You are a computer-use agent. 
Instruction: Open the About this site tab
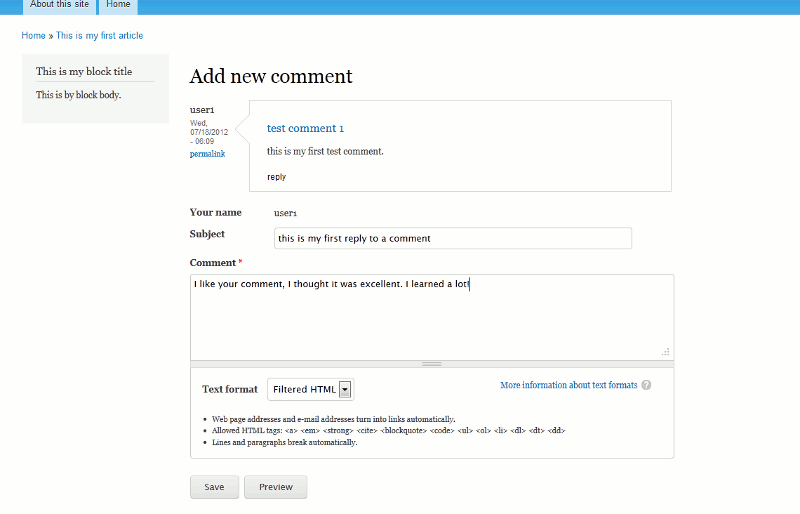[59, 5]
